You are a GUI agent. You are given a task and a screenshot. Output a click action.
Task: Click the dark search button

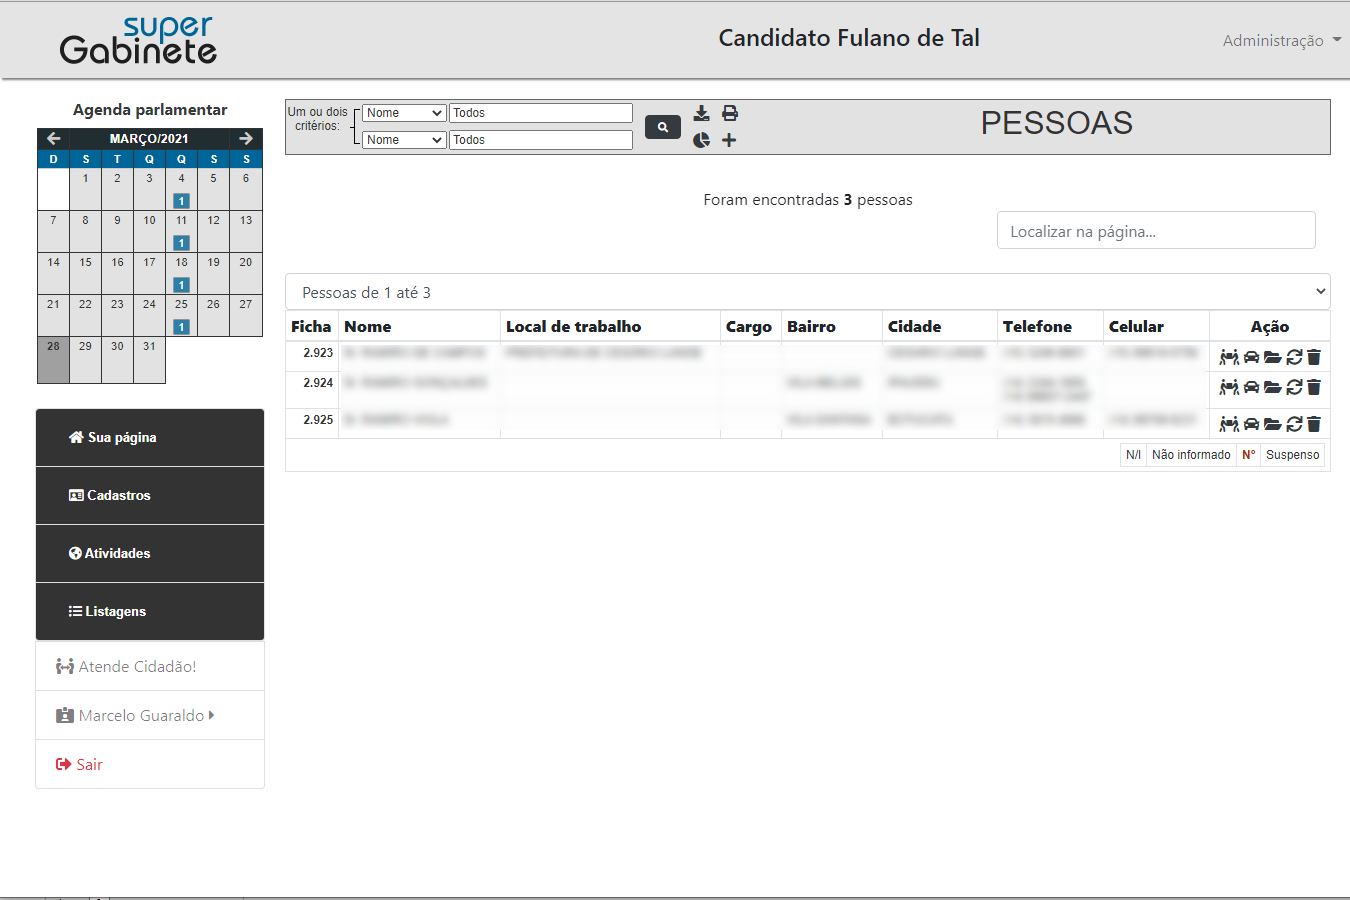tap(663, 127)
